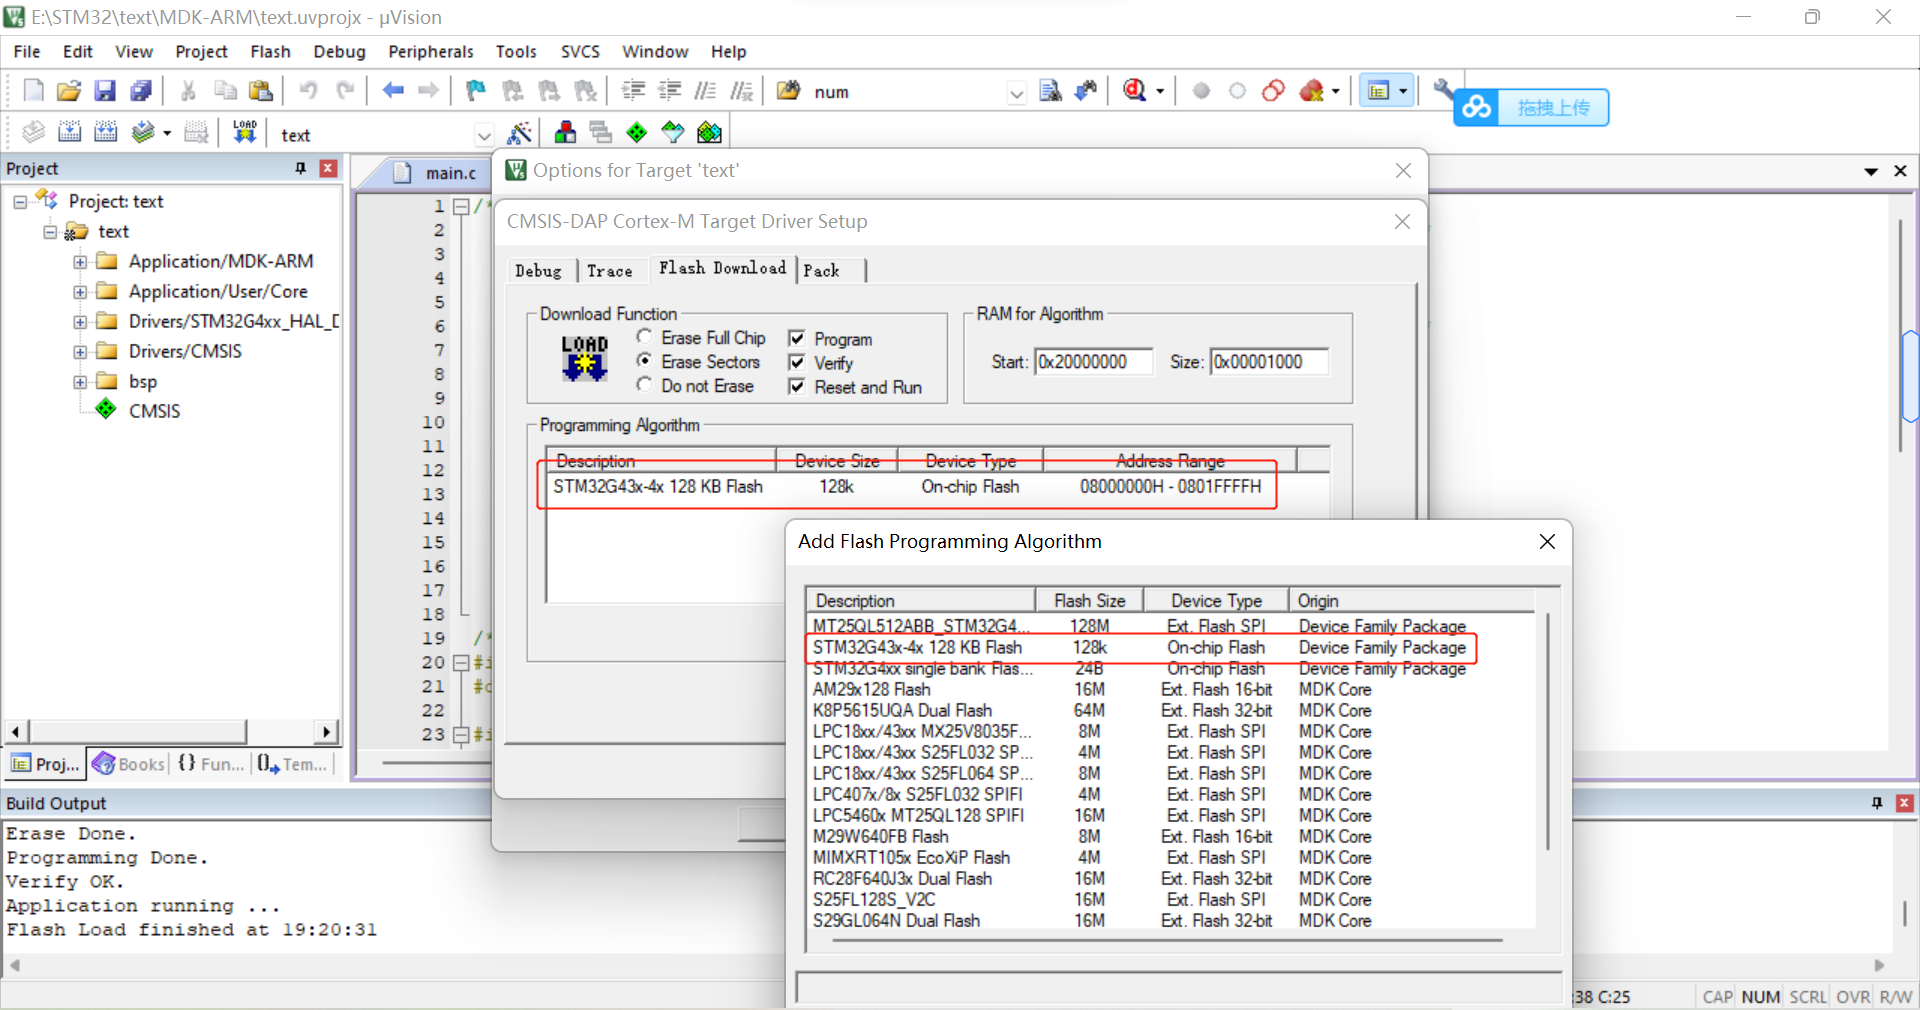Switch to the Functions panel tab

click(x=211, y=764)
